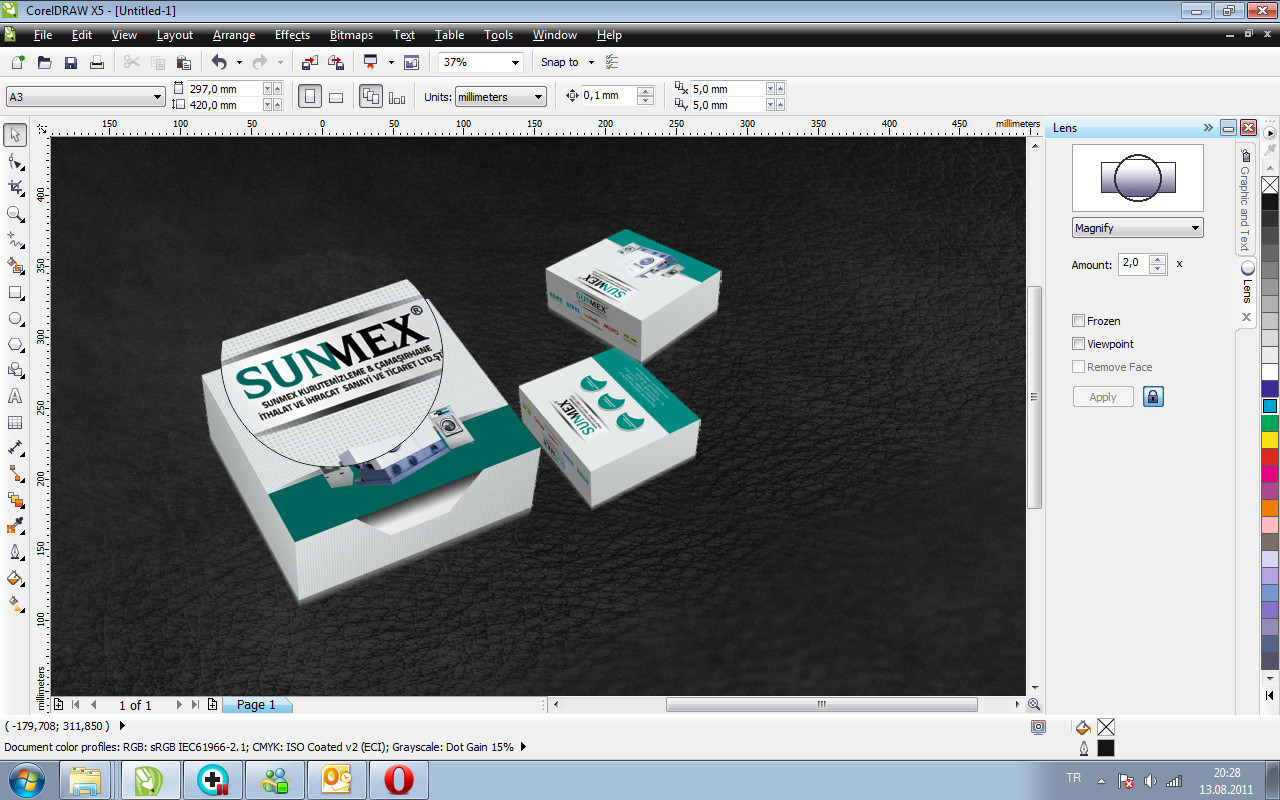Select the Ellipse tool
Viewport: 1280px width, 800px height.
pos(15,318)
